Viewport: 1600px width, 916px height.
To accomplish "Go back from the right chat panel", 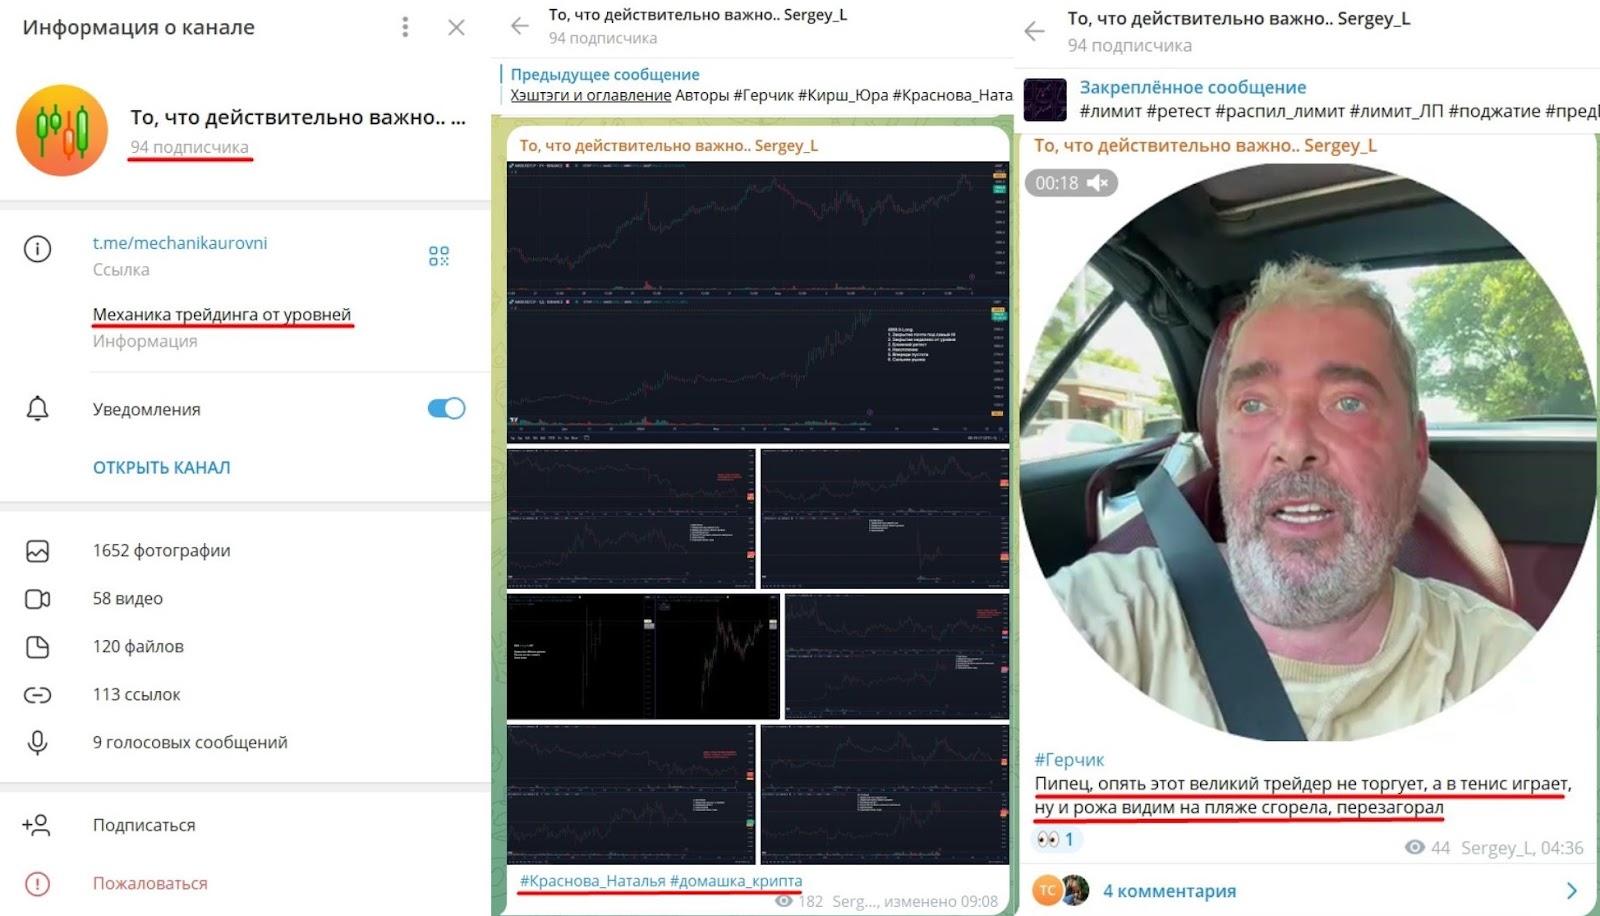I will (x=1035, y=31).
